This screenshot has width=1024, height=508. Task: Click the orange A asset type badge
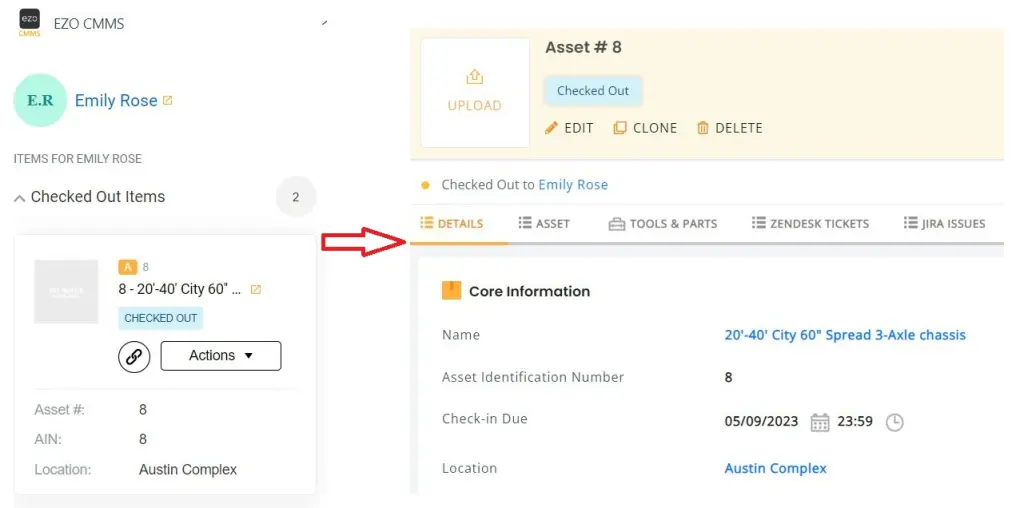click(127, 266)
